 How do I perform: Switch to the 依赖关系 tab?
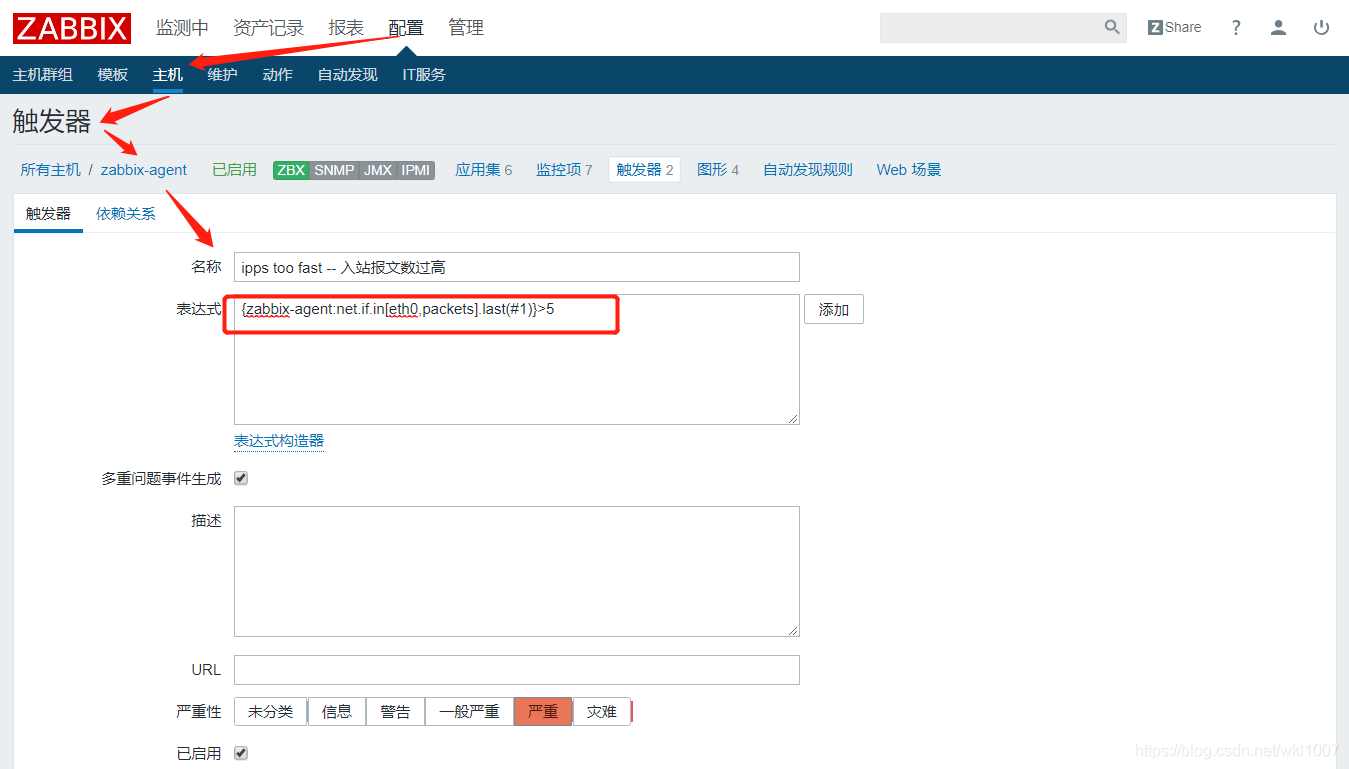(x=126, y=214)
